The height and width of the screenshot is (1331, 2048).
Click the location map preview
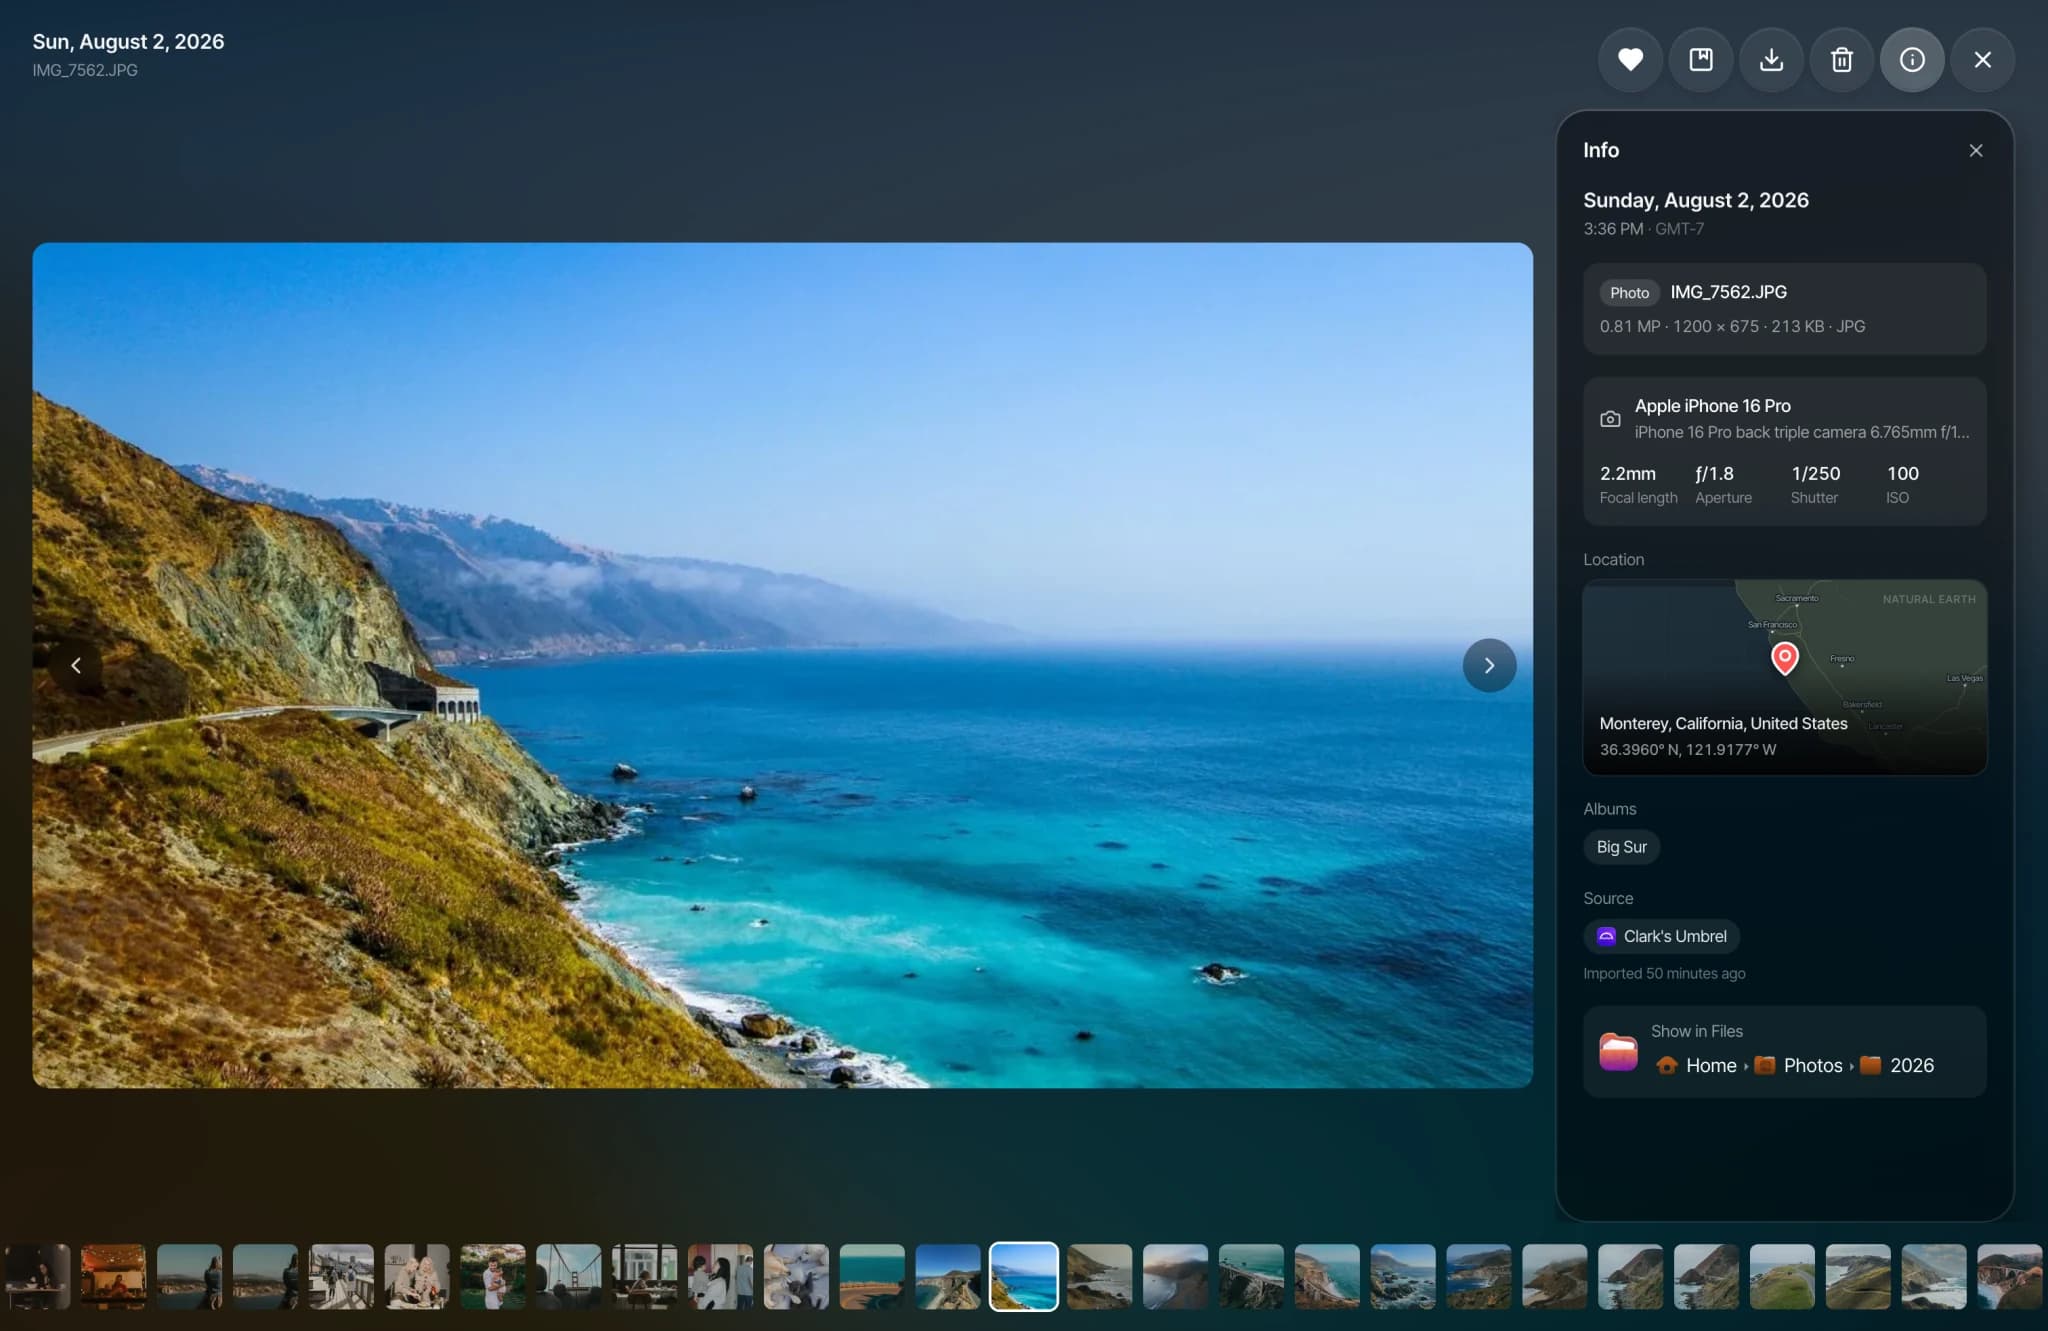tap(1784, 677)
